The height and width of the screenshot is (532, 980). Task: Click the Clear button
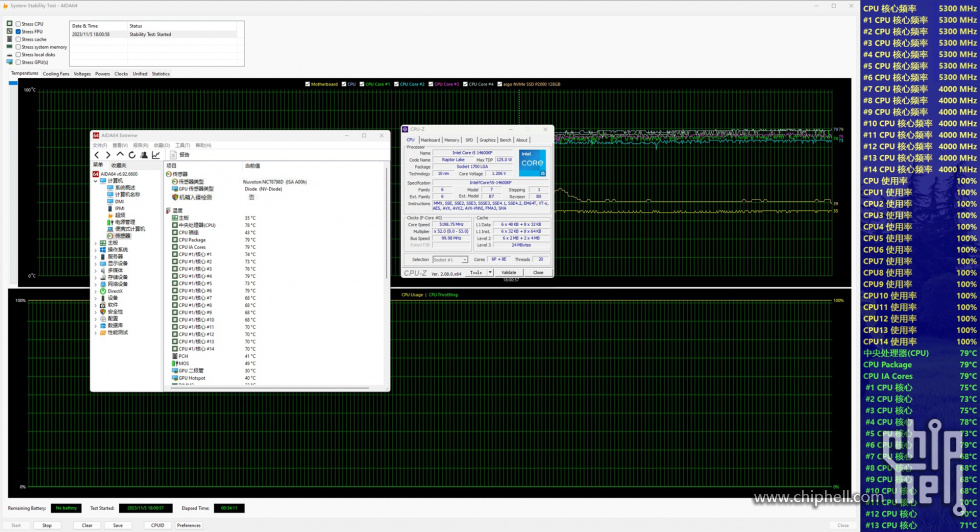point(87,525)
